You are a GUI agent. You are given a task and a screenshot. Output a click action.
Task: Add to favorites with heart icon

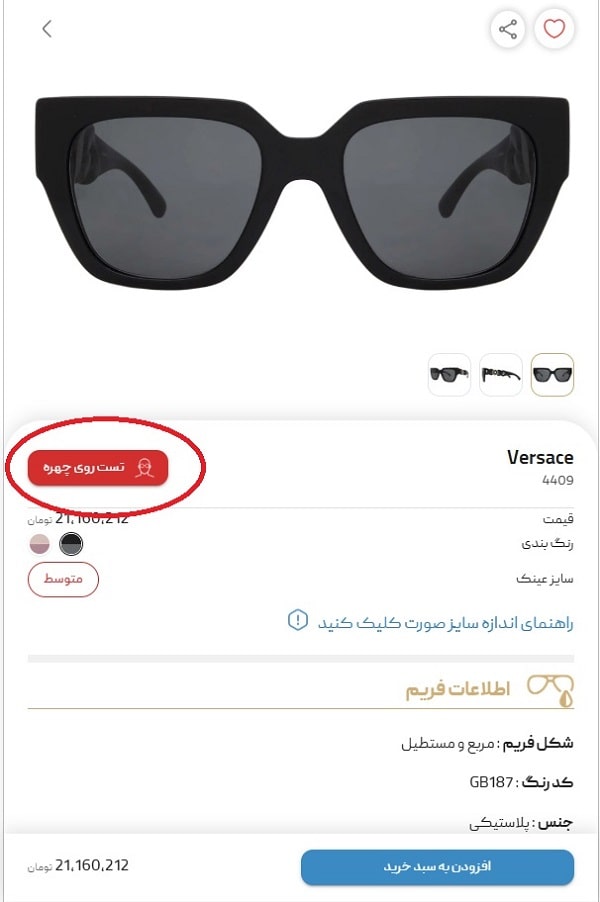tap(554, 29)
